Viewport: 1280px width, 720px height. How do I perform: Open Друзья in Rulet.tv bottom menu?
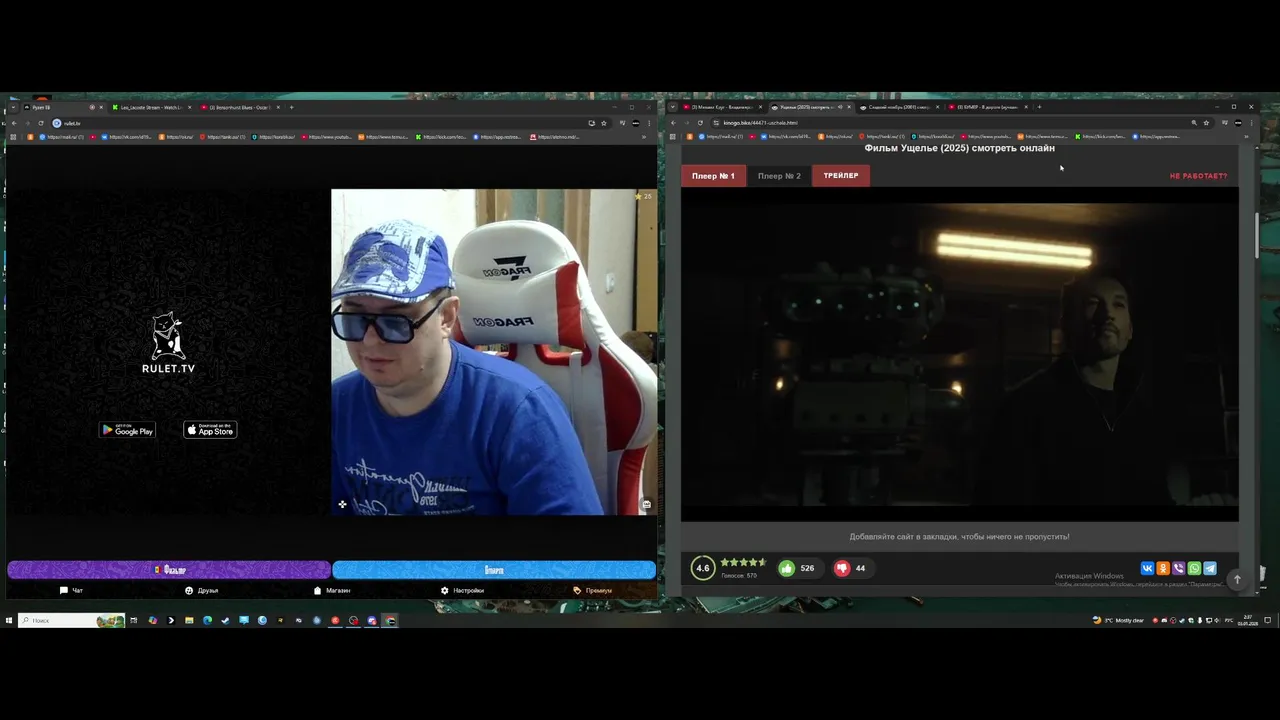point(201,590)
